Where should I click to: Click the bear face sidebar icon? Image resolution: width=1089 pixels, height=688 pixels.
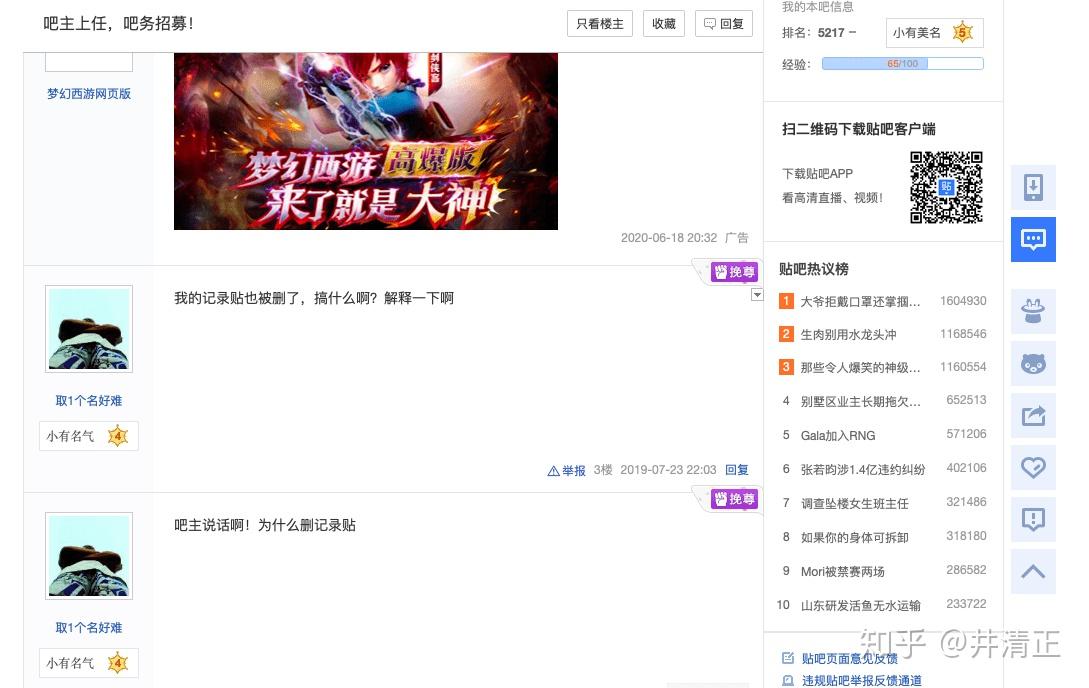point(1033,363)
